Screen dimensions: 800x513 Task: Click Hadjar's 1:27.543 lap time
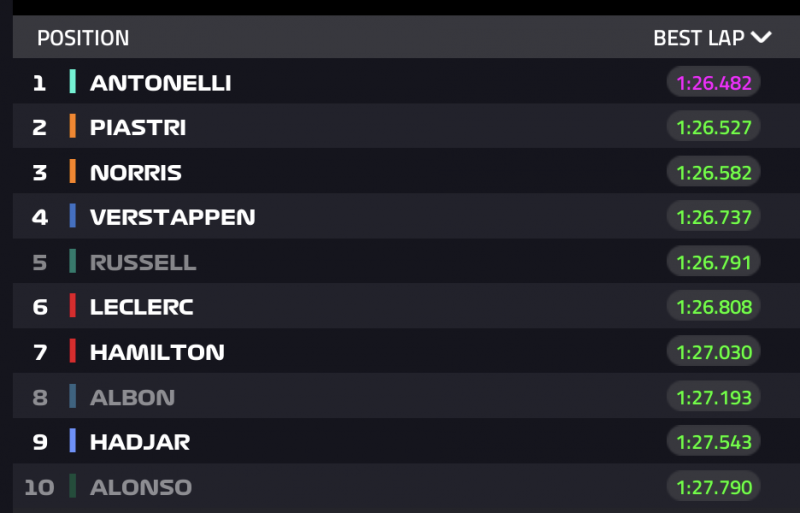pos(714,441)
